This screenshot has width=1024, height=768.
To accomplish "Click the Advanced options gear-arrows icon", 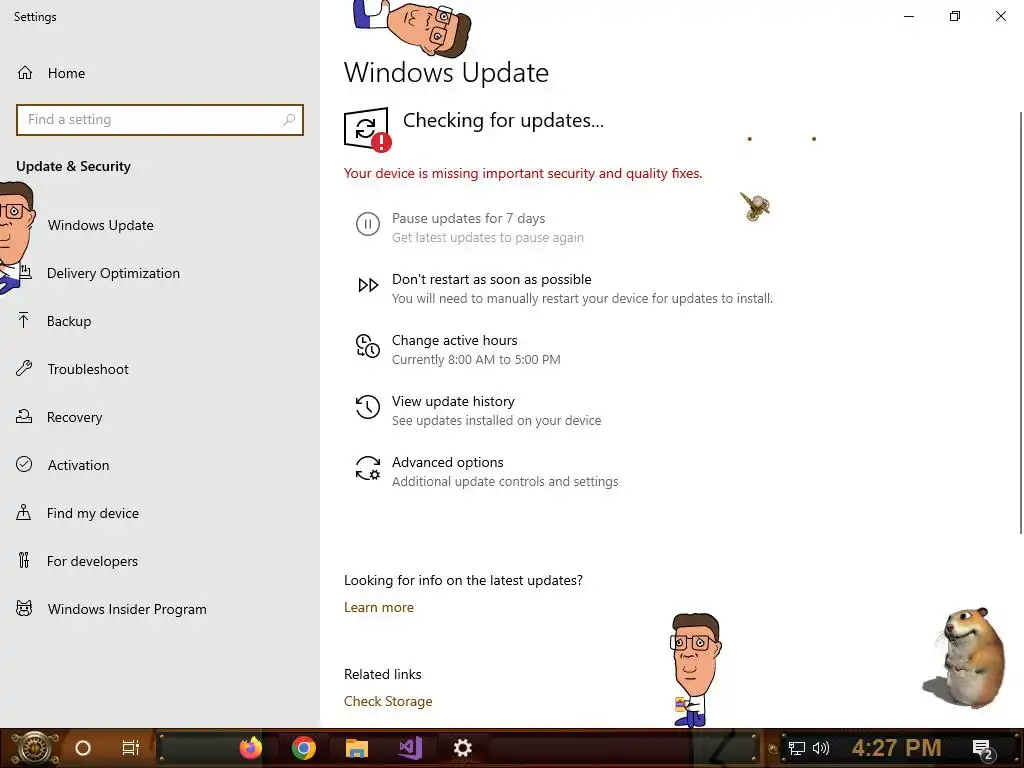I will pyautogui.click(x=368, y=468).
